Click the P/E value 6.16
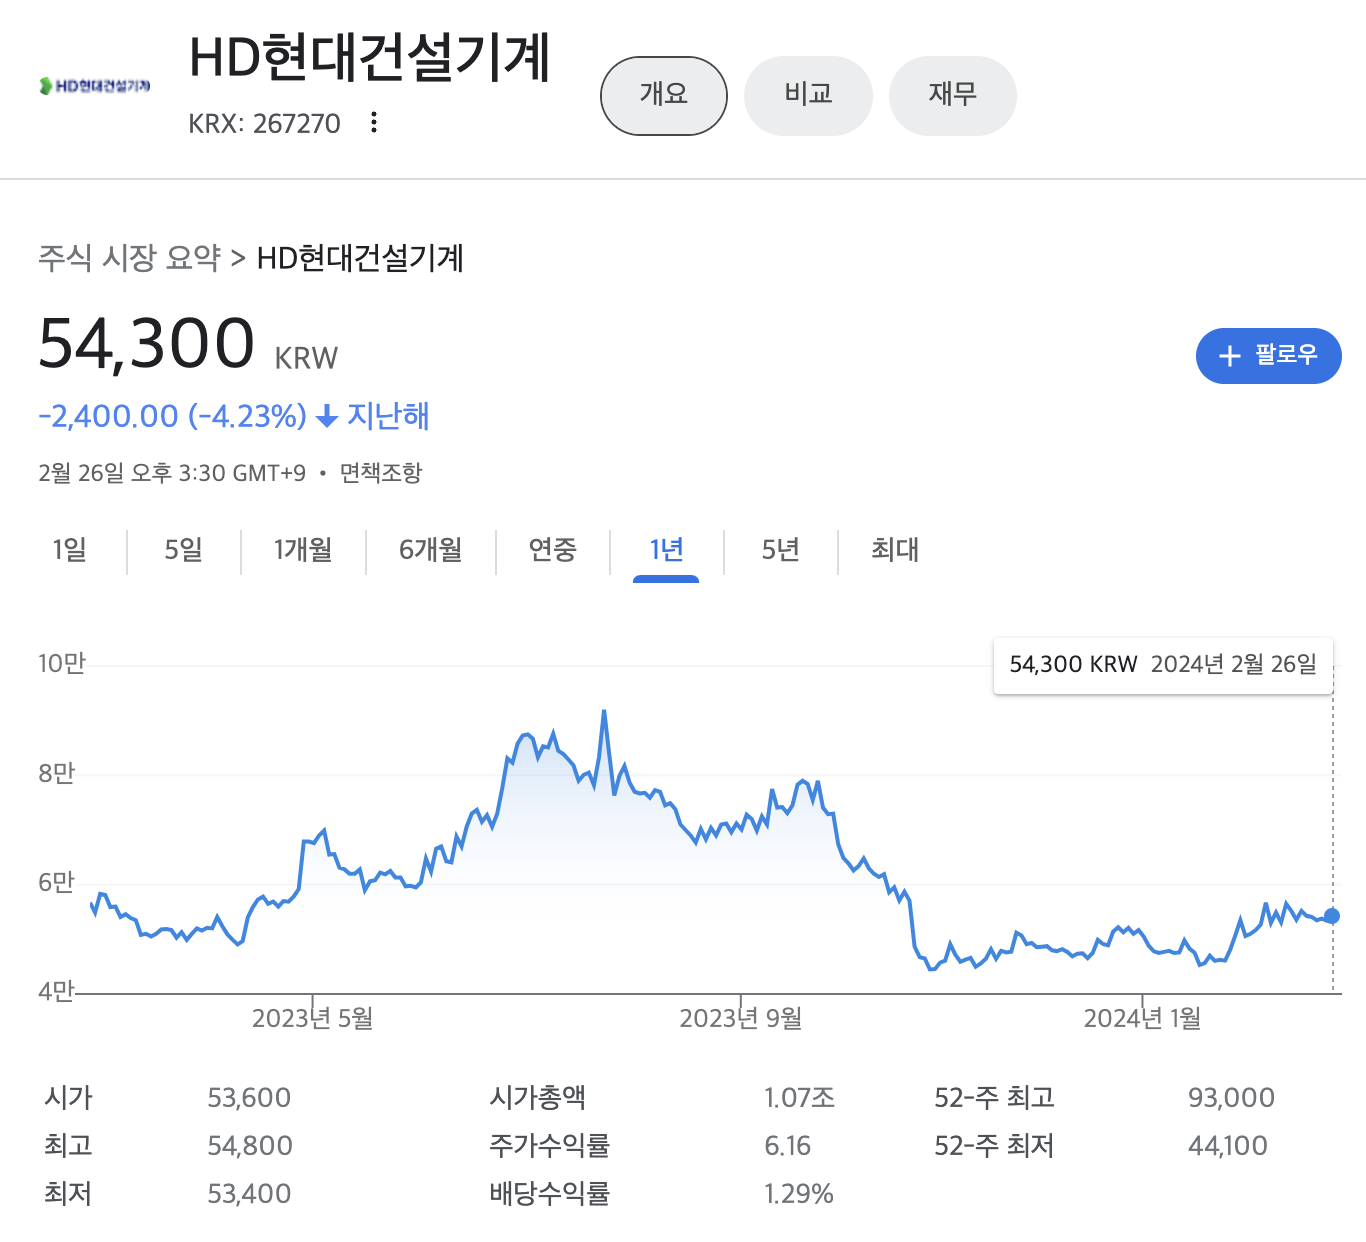Image resolution: width=1366 pixels, height=1242 pixels. coord(788,1146)
